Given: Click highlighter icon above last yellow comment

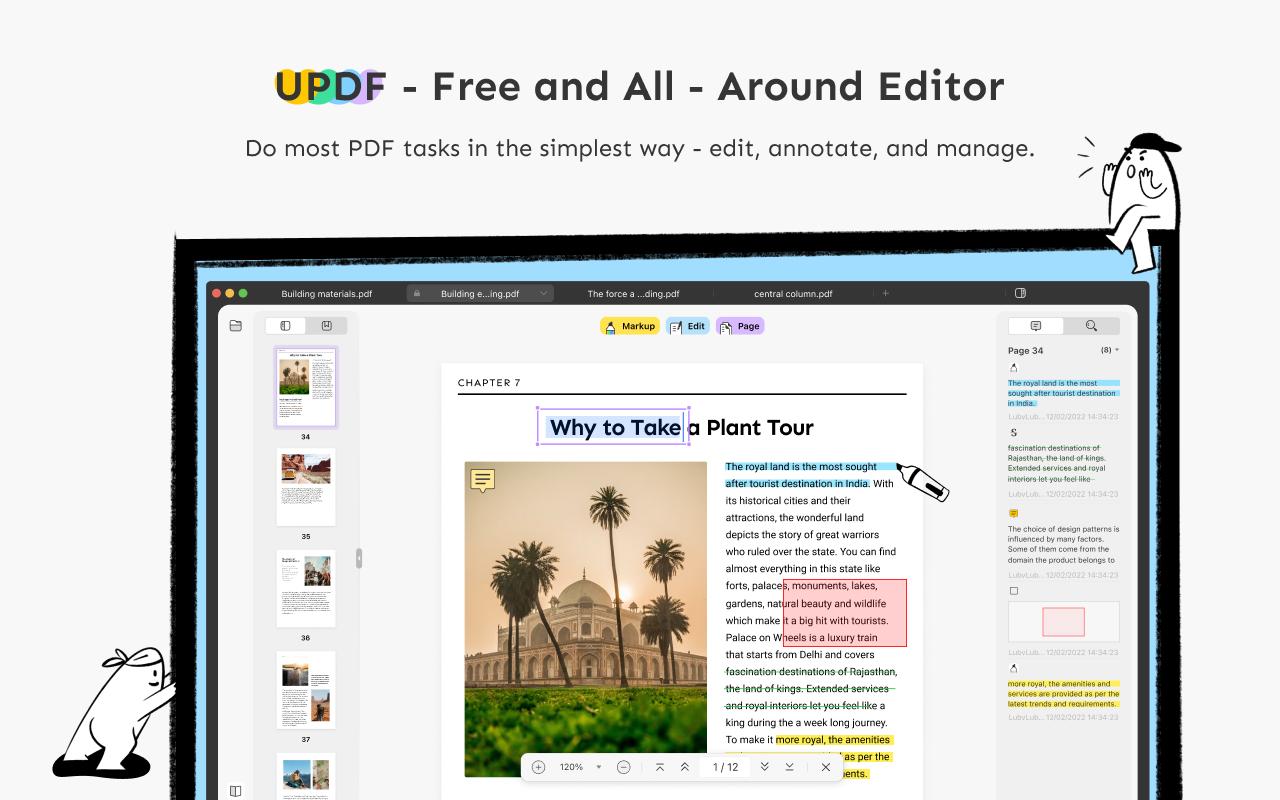Looking at the screenshot, I should (x=1013, y=668).
